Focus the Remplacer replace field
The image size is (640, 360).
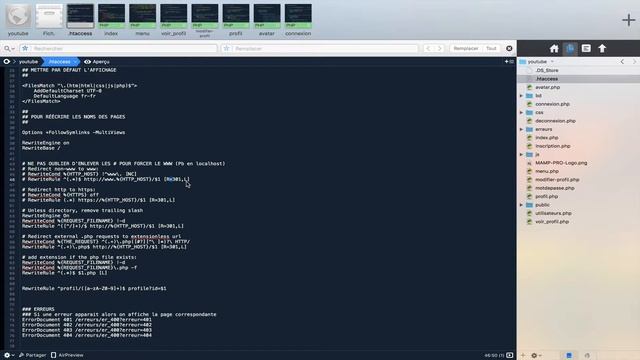coord(320,48)
